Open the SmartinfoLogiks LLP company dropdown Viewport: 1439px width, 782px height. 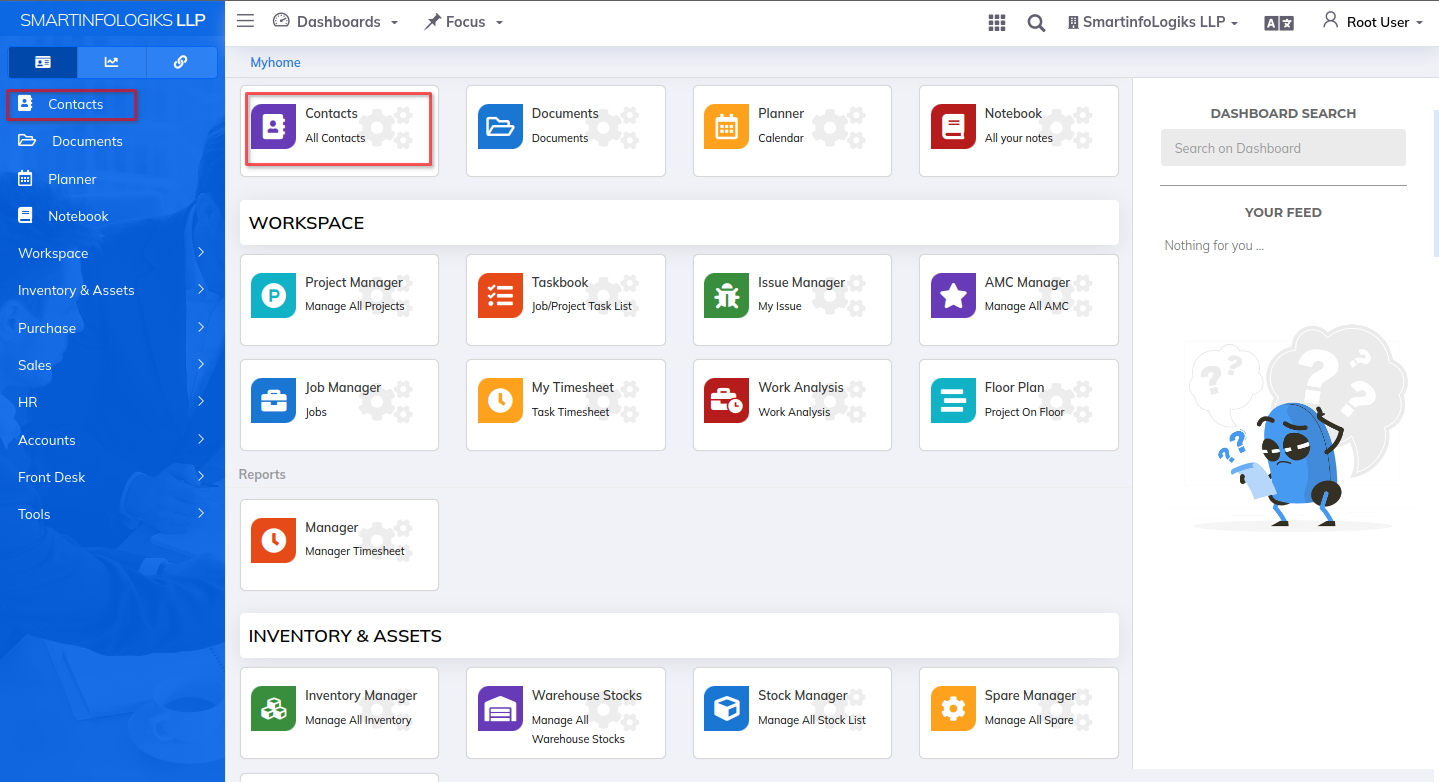coord(1153,22)
